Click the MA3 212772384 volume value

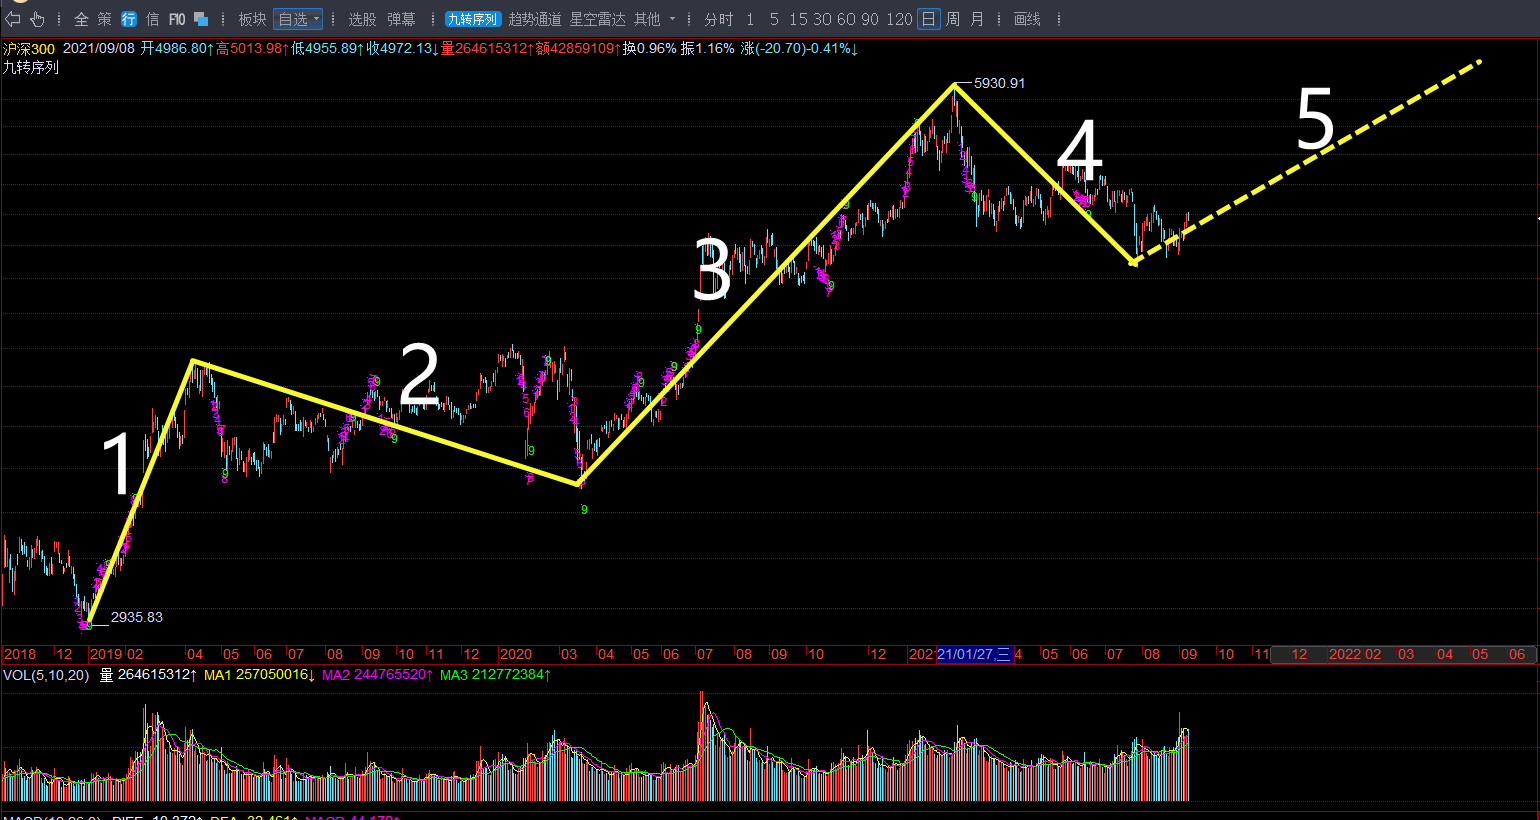point(495,675)
